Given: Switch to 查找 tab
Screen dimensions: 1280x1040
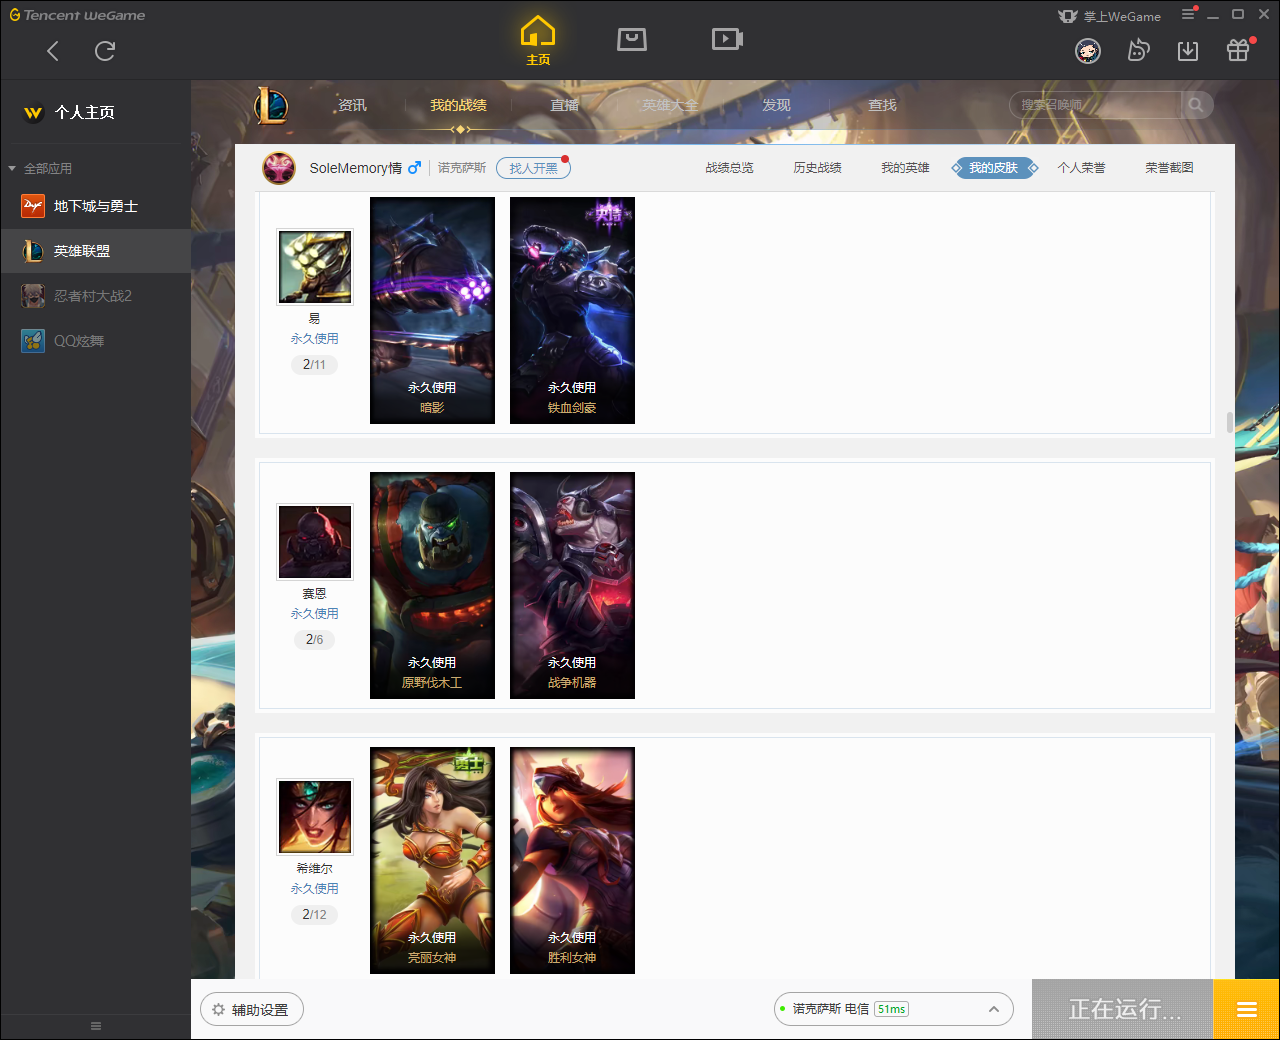Looking at the screenshot, I should [882, 105].
